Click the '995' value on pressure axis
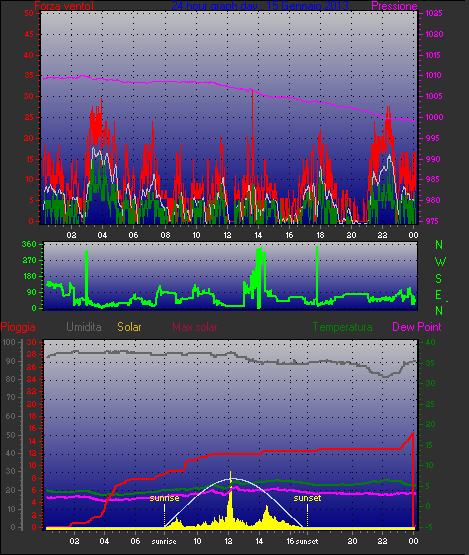The height and width of the screenshot is (555, 469). 433,138
